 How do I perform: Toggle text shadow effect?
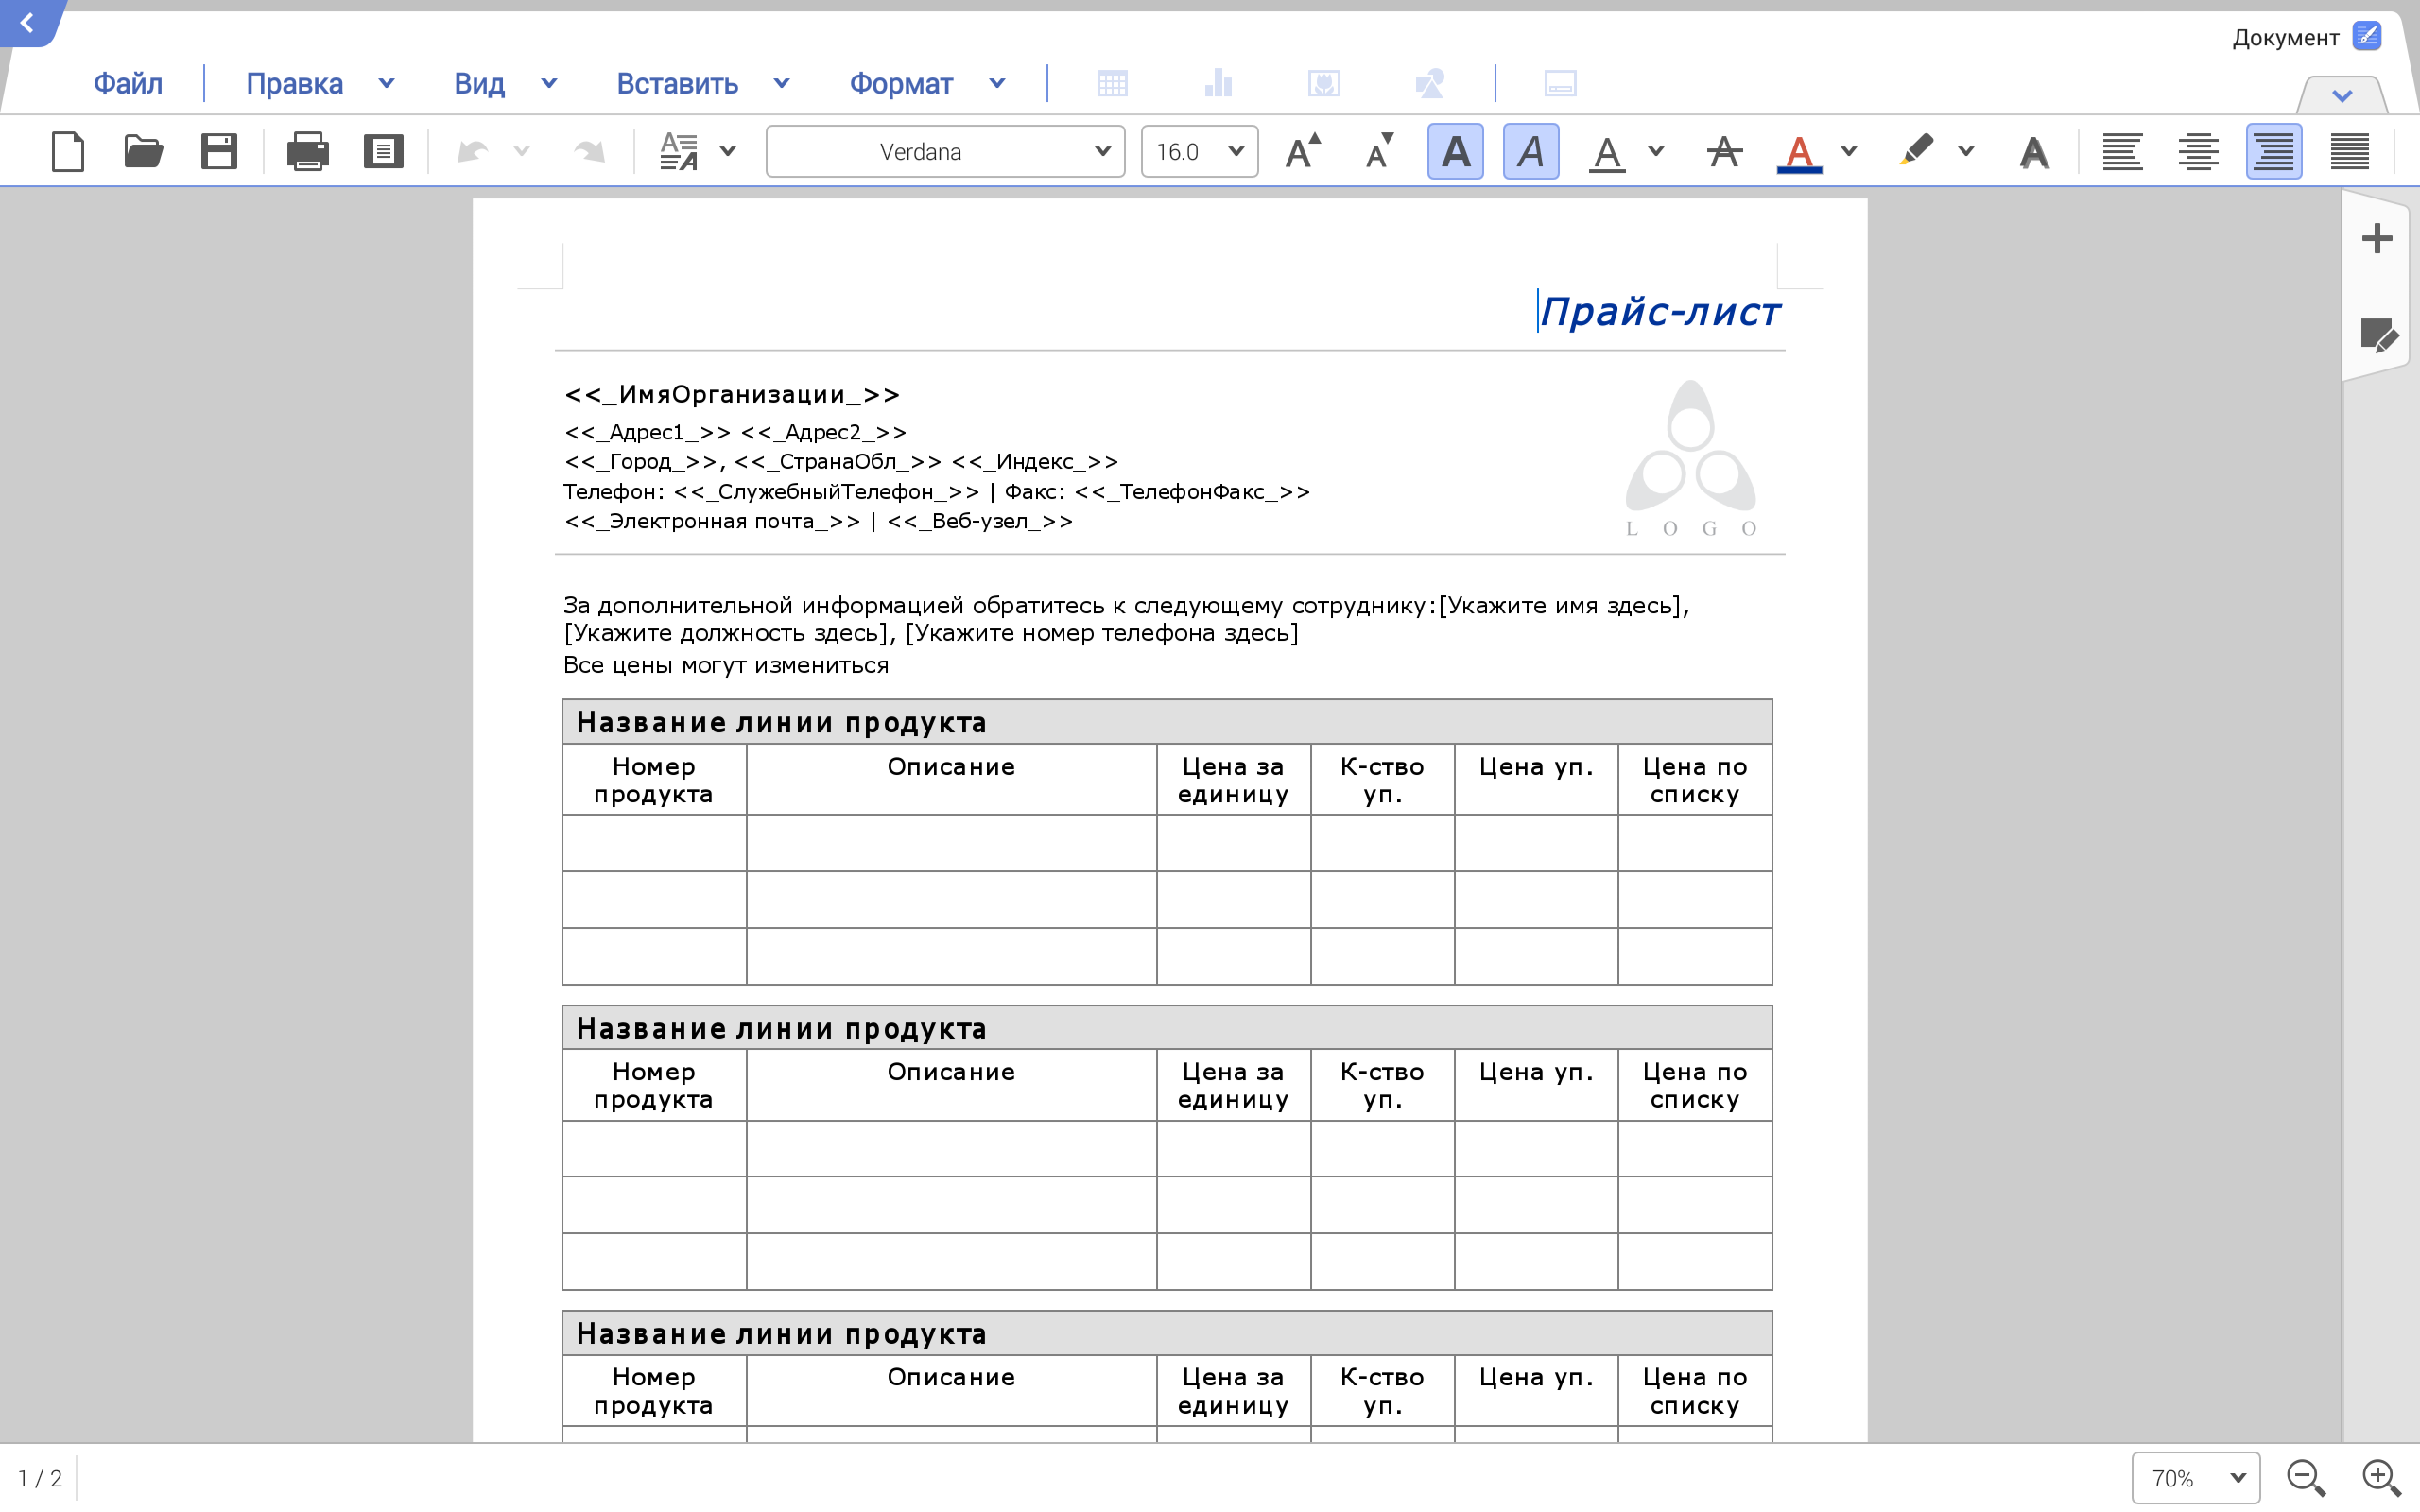2034,152
